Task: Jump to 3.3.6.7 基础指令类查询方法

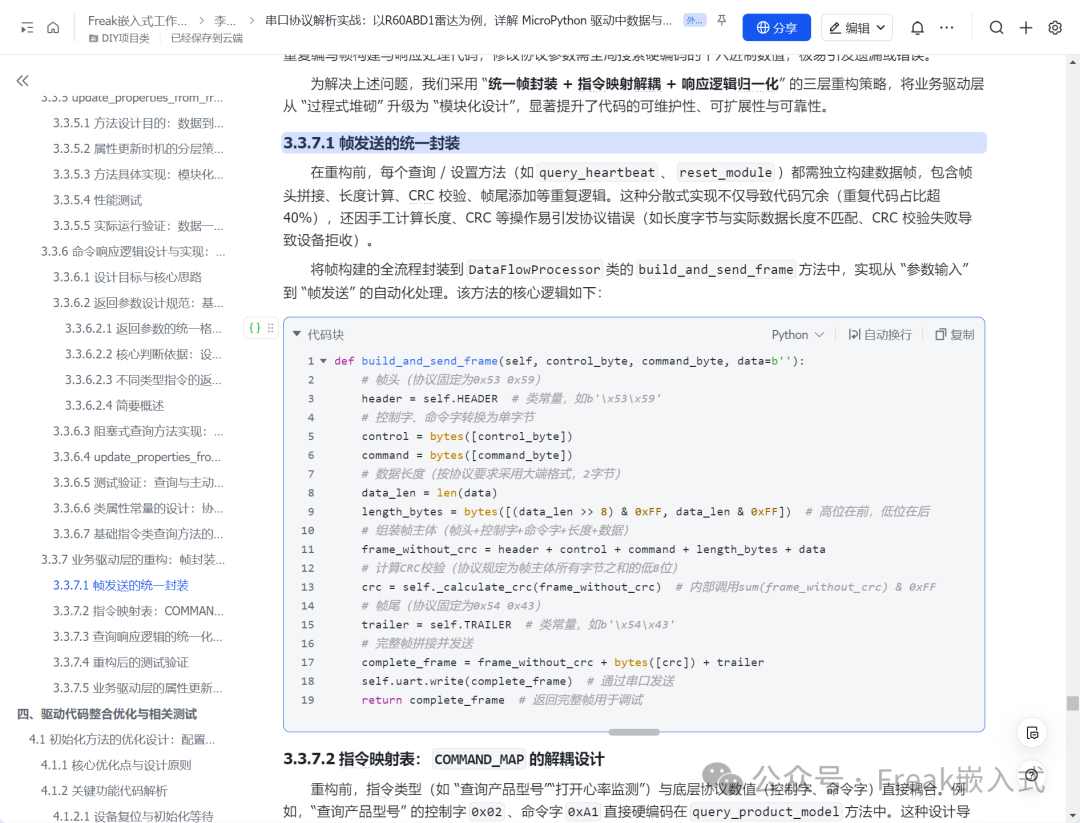Action: click(x=138, y=534)
